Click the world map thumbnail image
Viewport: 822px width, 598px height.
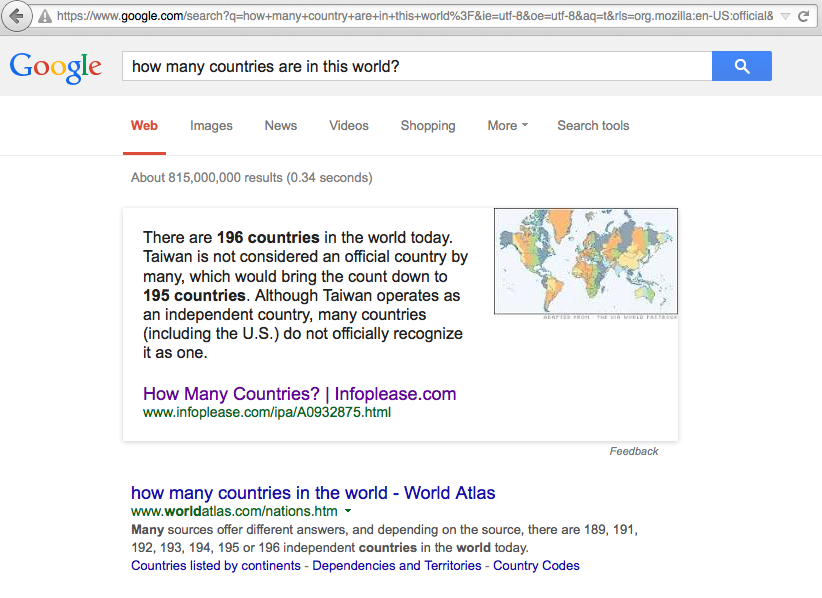tap(586, 261)
